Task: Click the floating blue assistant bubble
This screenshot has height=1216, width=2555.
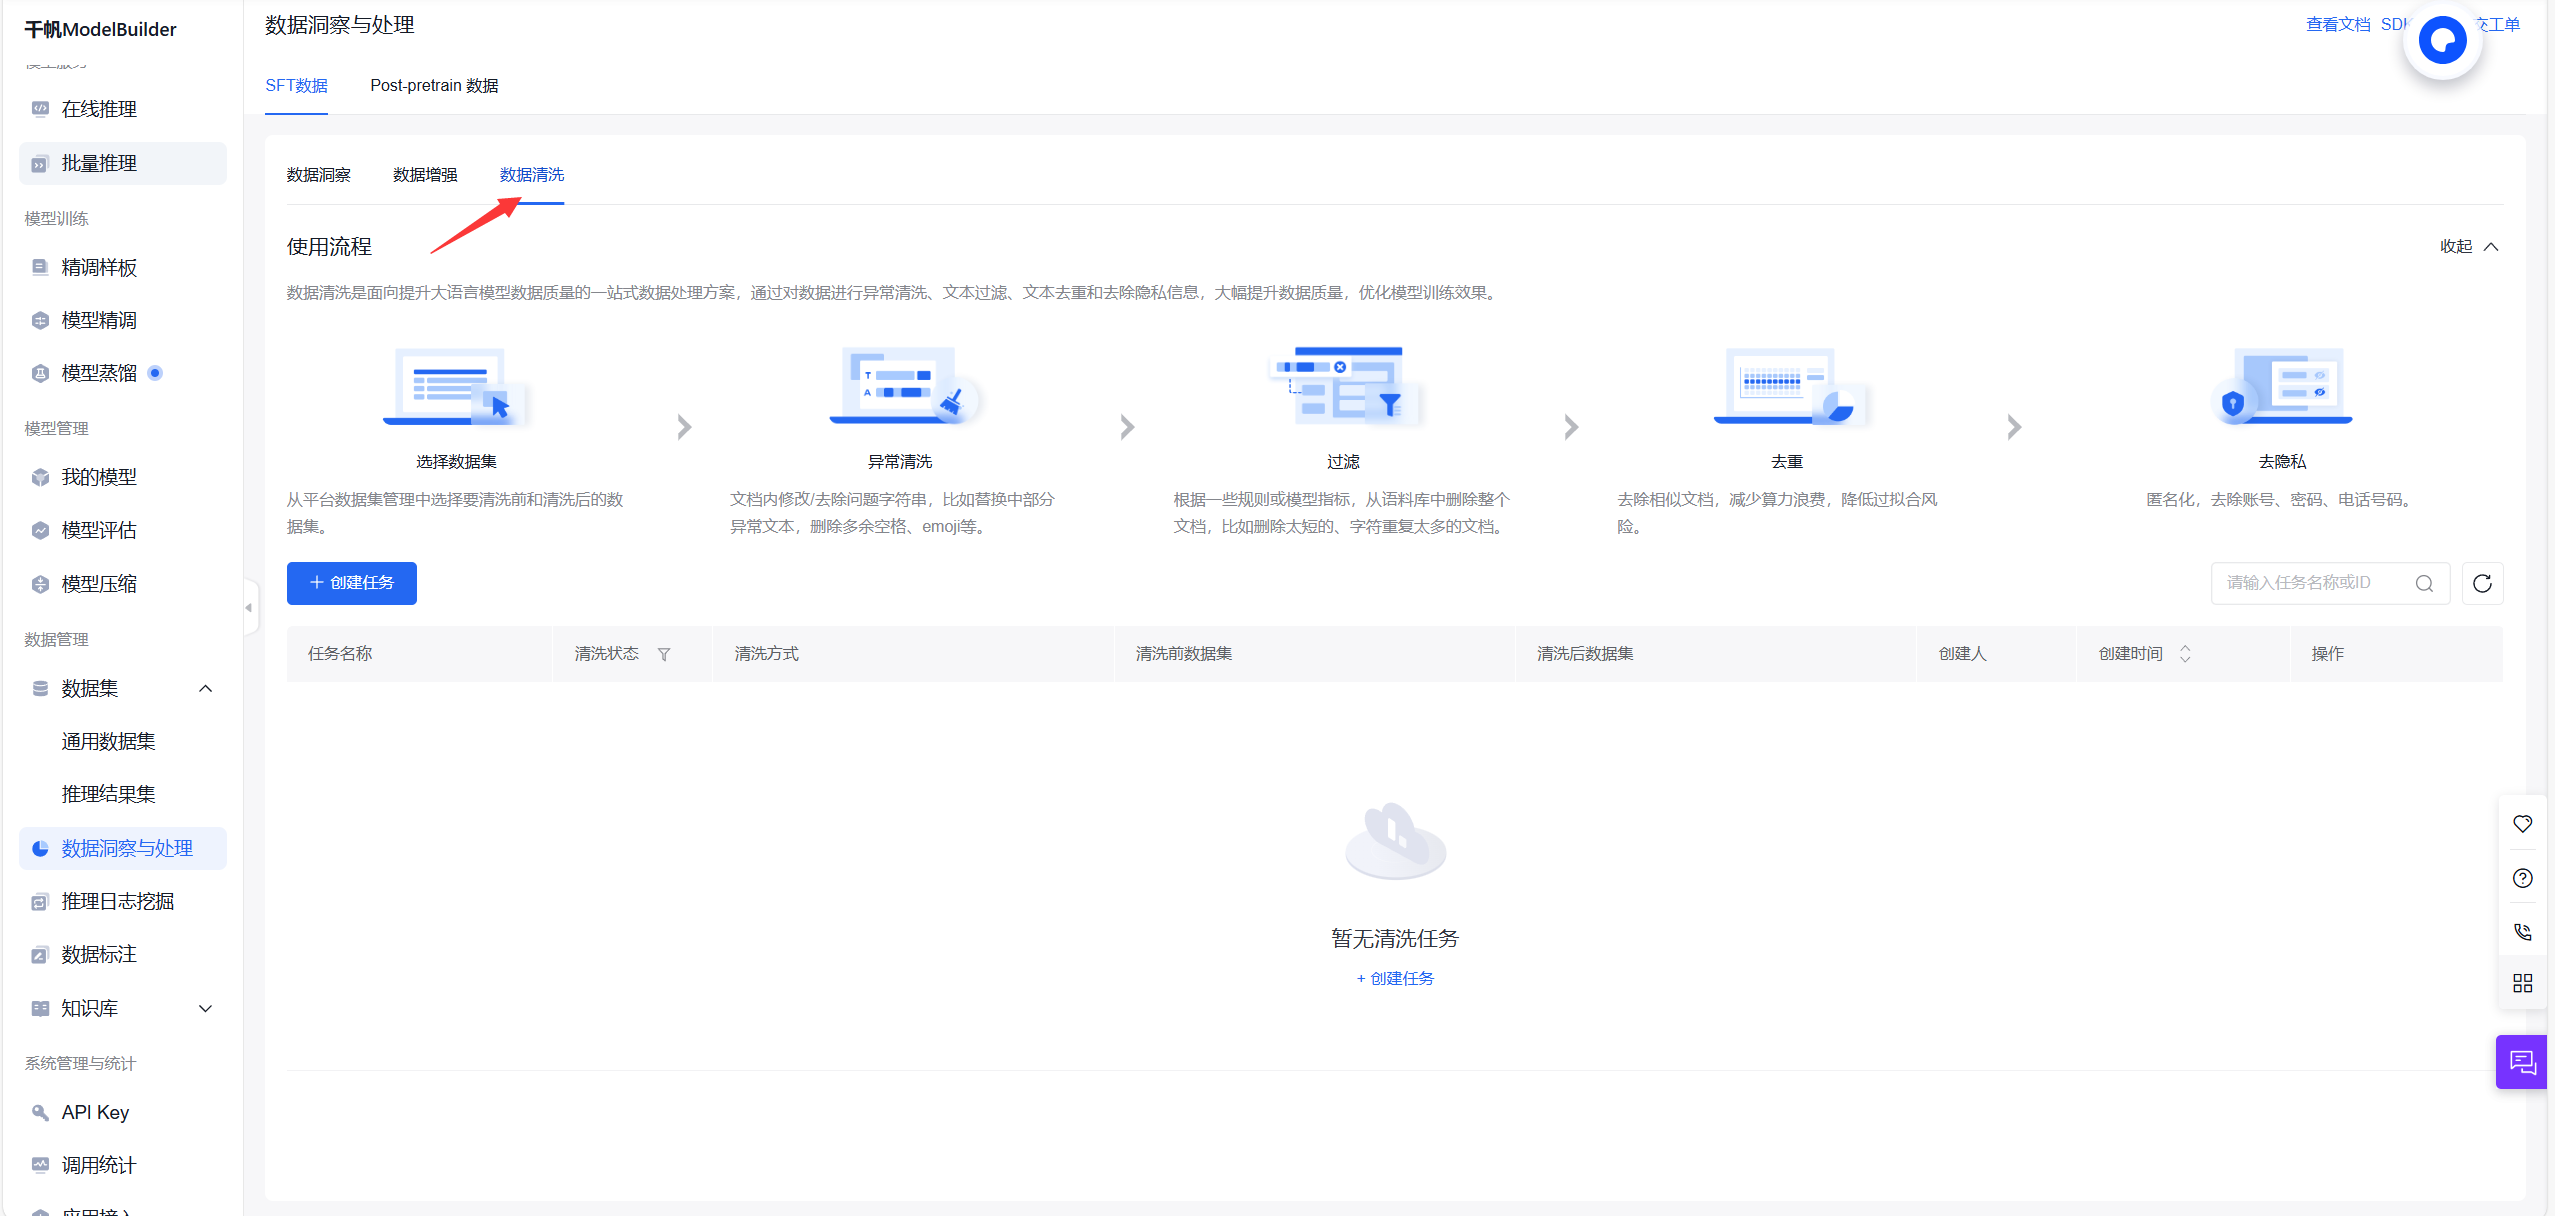Action: click(2442, 41)
